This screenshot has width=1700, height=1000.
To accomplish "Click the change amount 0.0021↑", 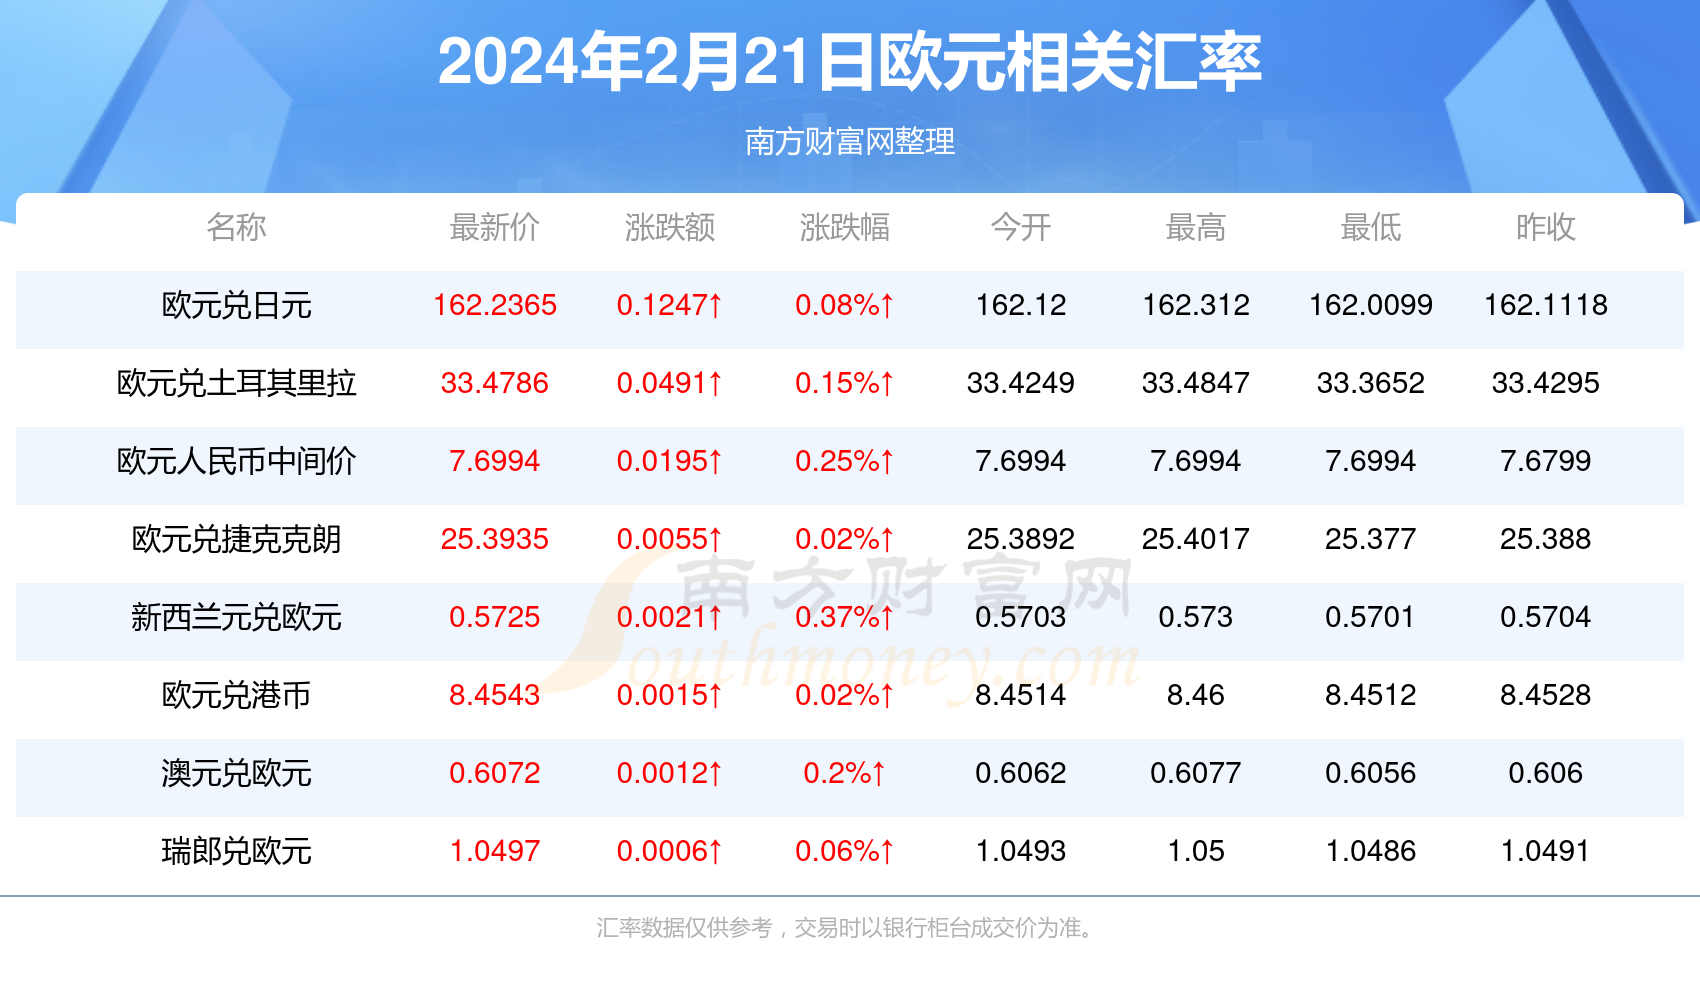I will pyautogui.click(x=670, y=617).
